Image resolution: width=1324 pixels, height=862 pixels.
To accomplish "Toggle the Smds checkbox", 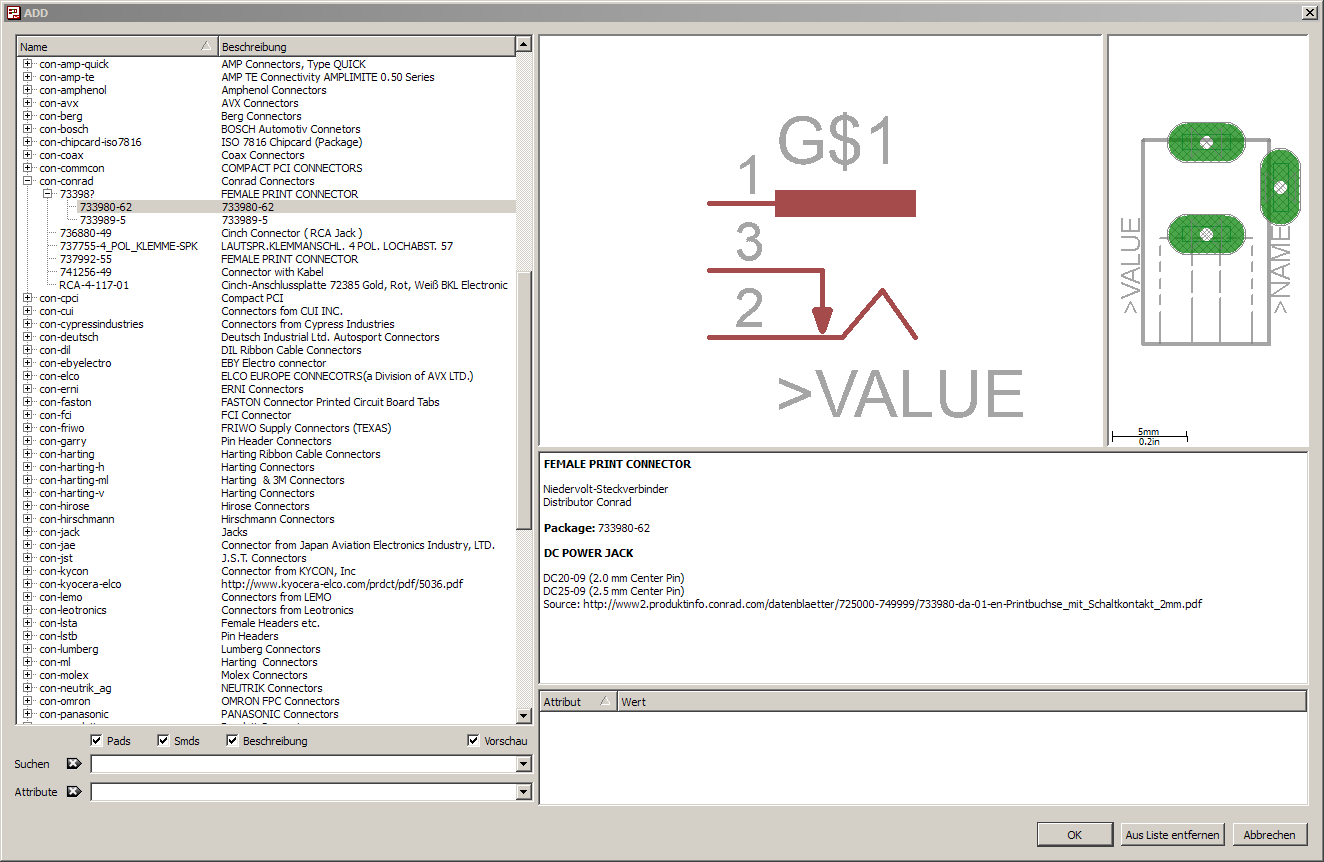I will [164, 741].
